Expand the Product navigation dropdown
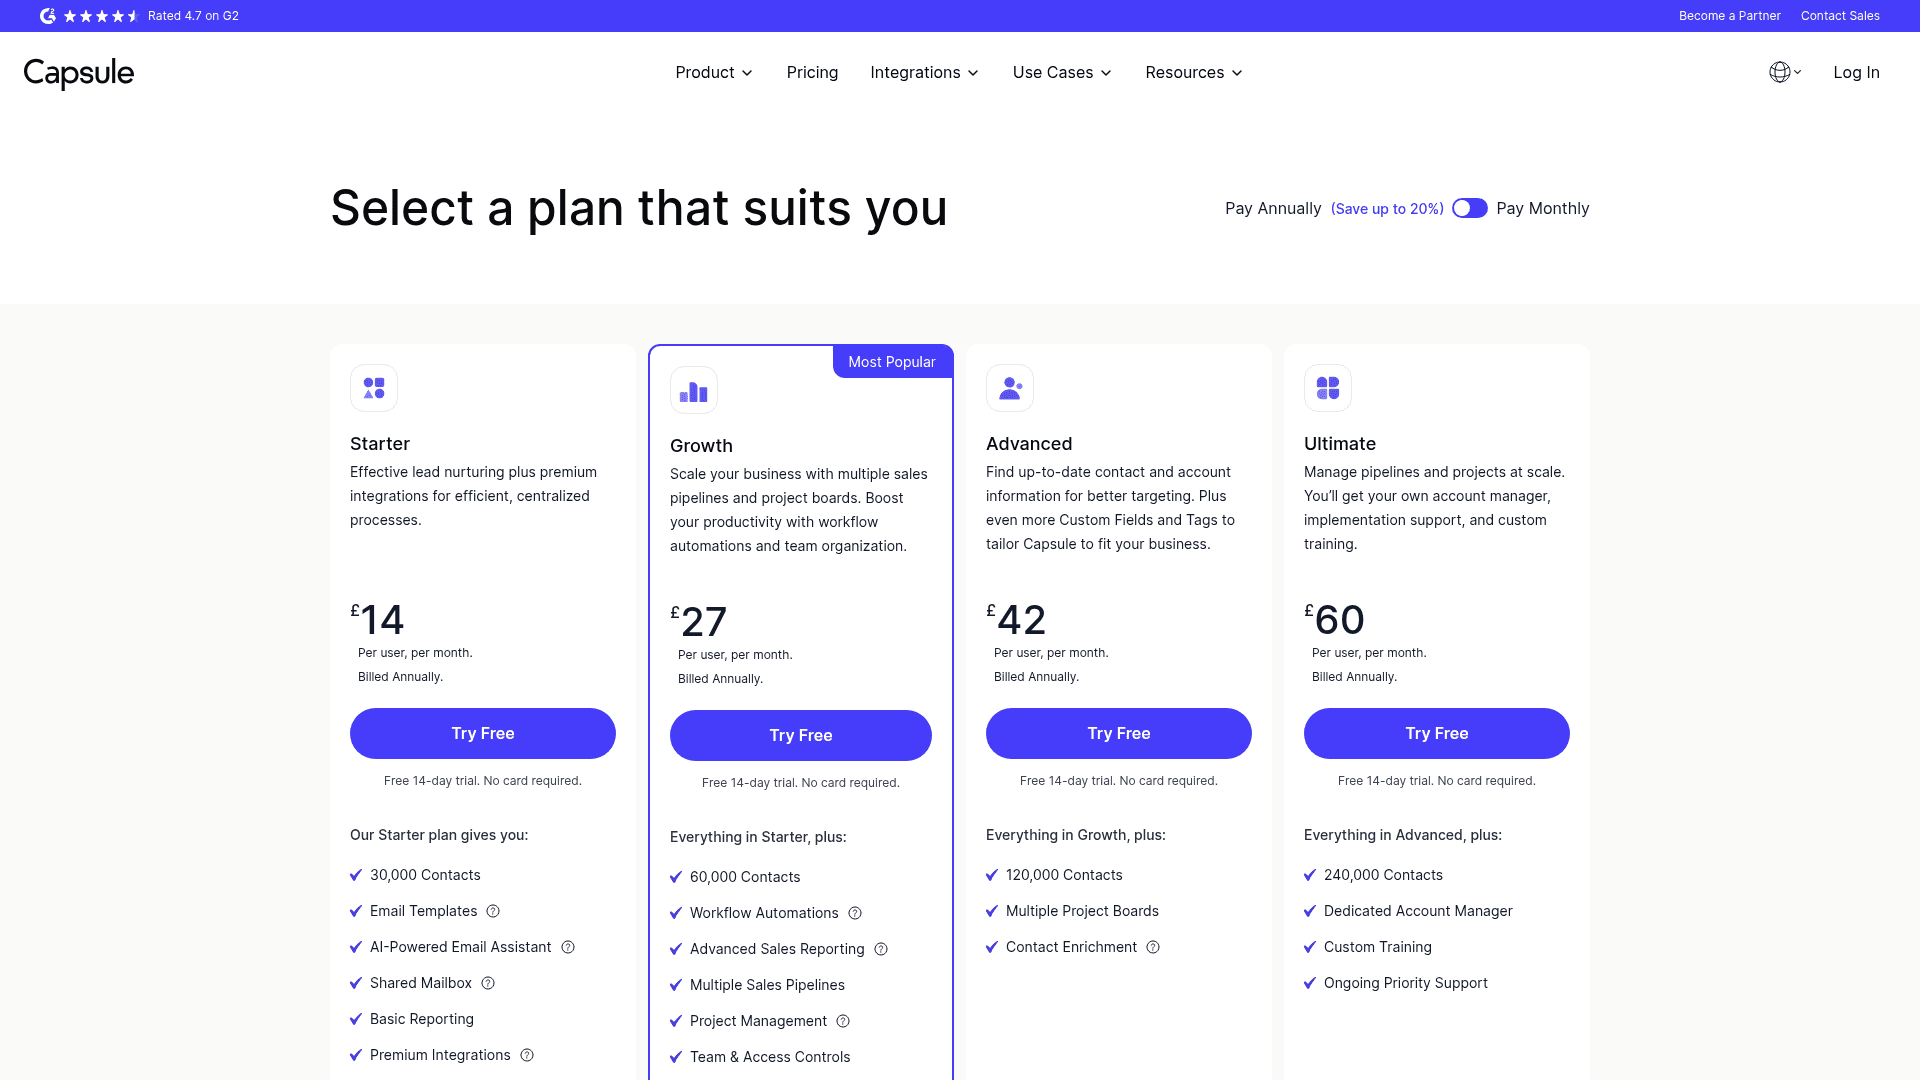Viewport: 1920px width, 1080px height. click(x=713, y=73)
